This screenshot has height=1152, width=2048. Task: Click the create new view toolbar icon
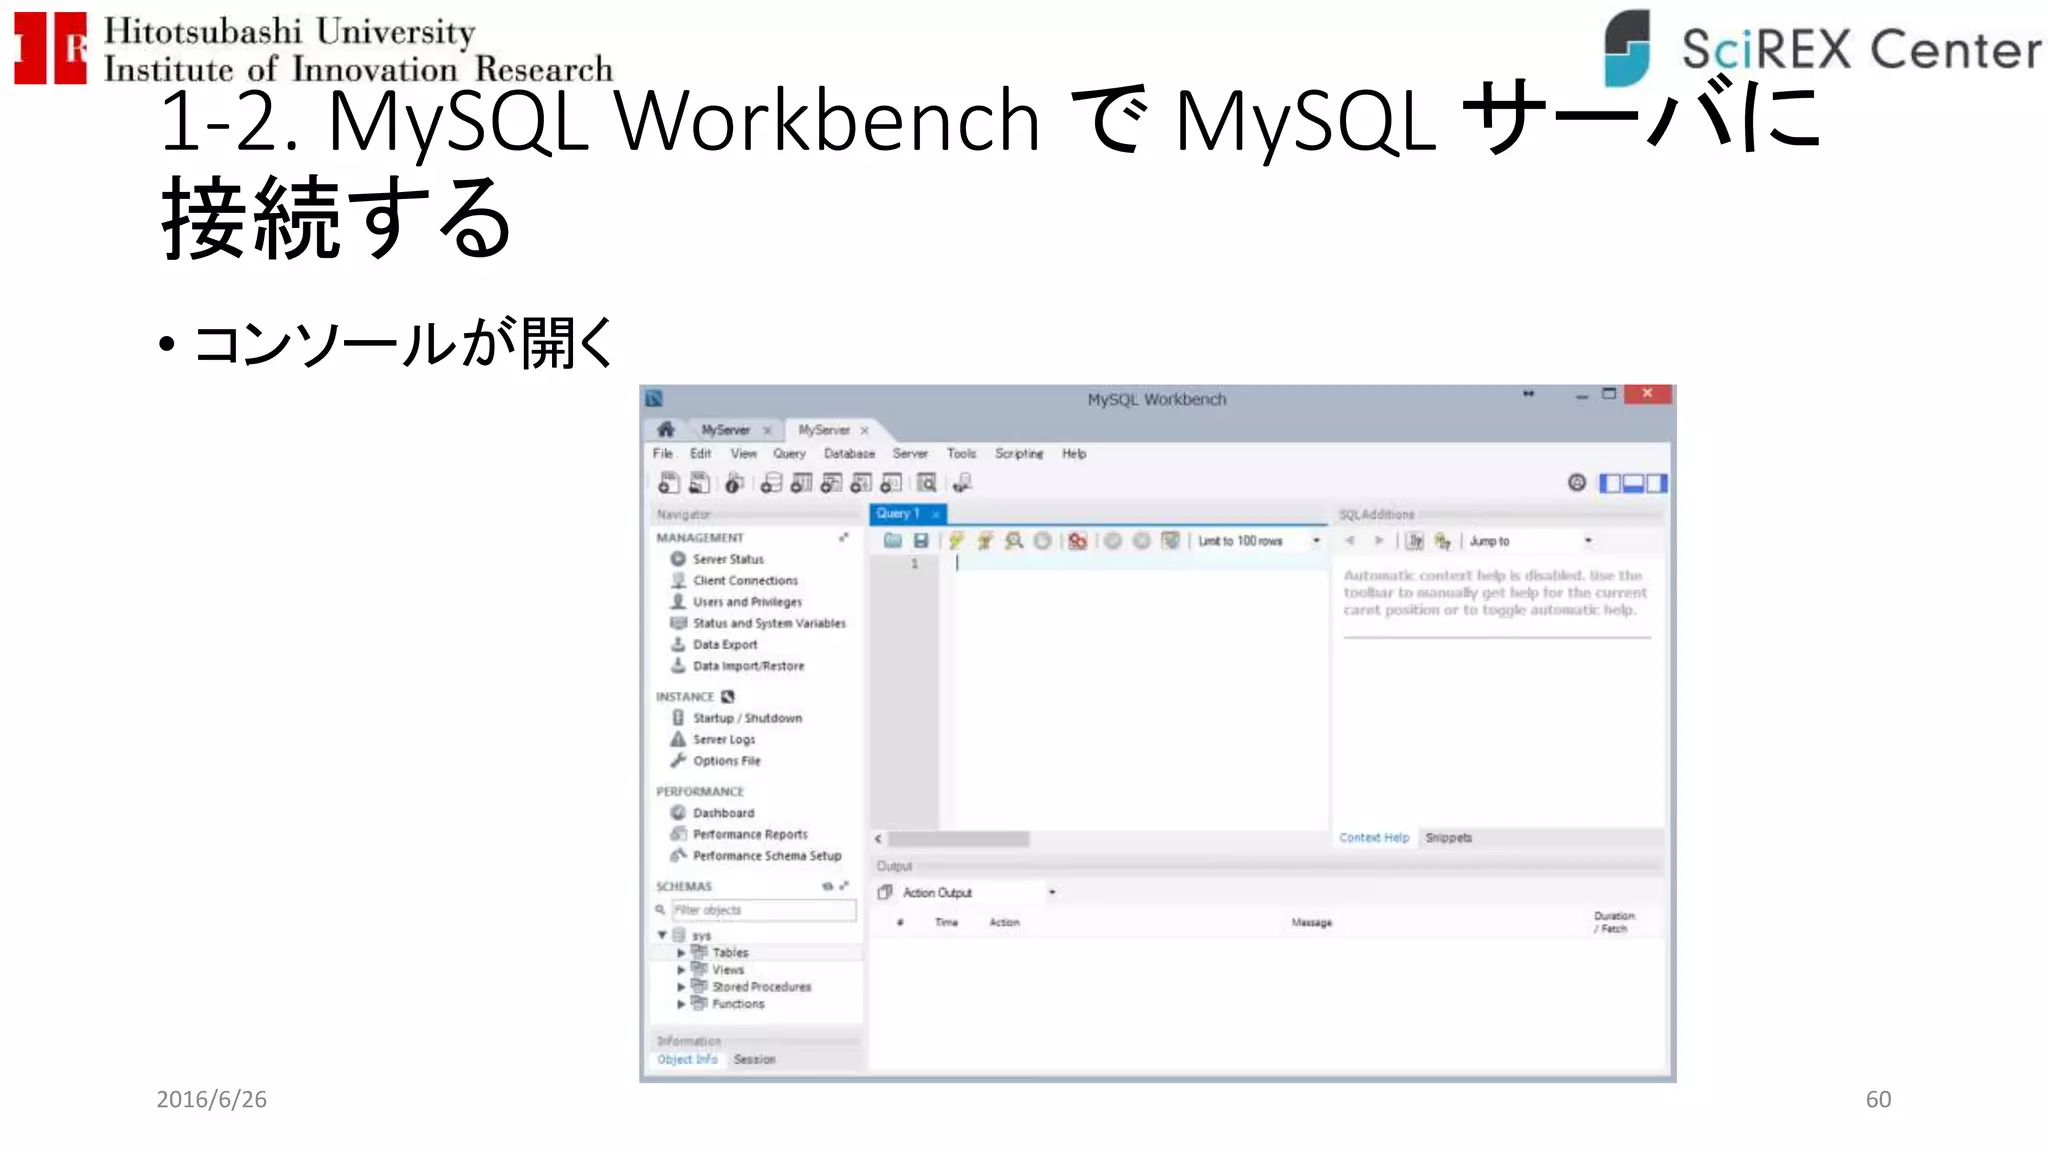831,483
